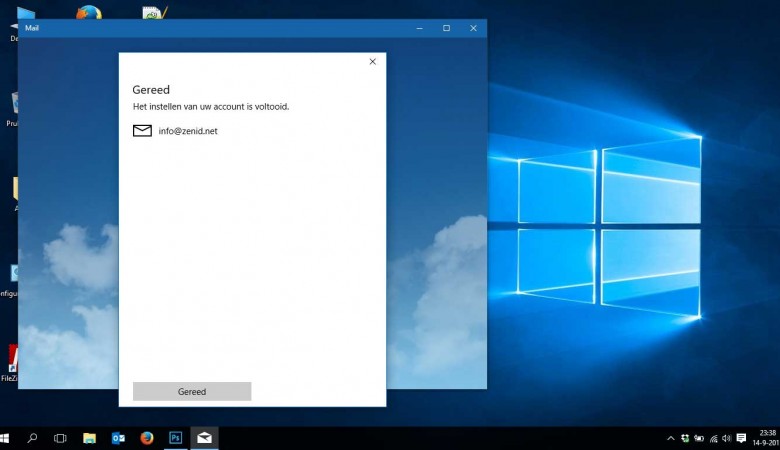
Task: Maximize the Mail window
Action: click(x=446, y=28)
